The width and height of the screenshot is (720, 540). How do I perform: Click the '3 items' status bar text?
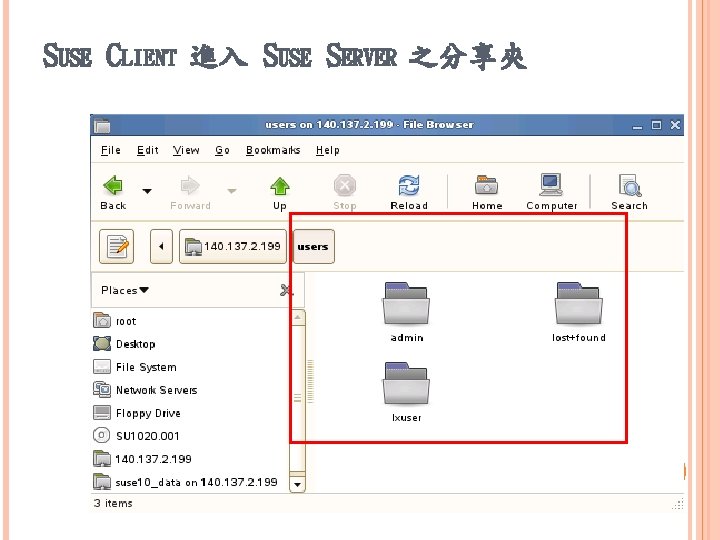pyautogui.click(x=113, y=503)
